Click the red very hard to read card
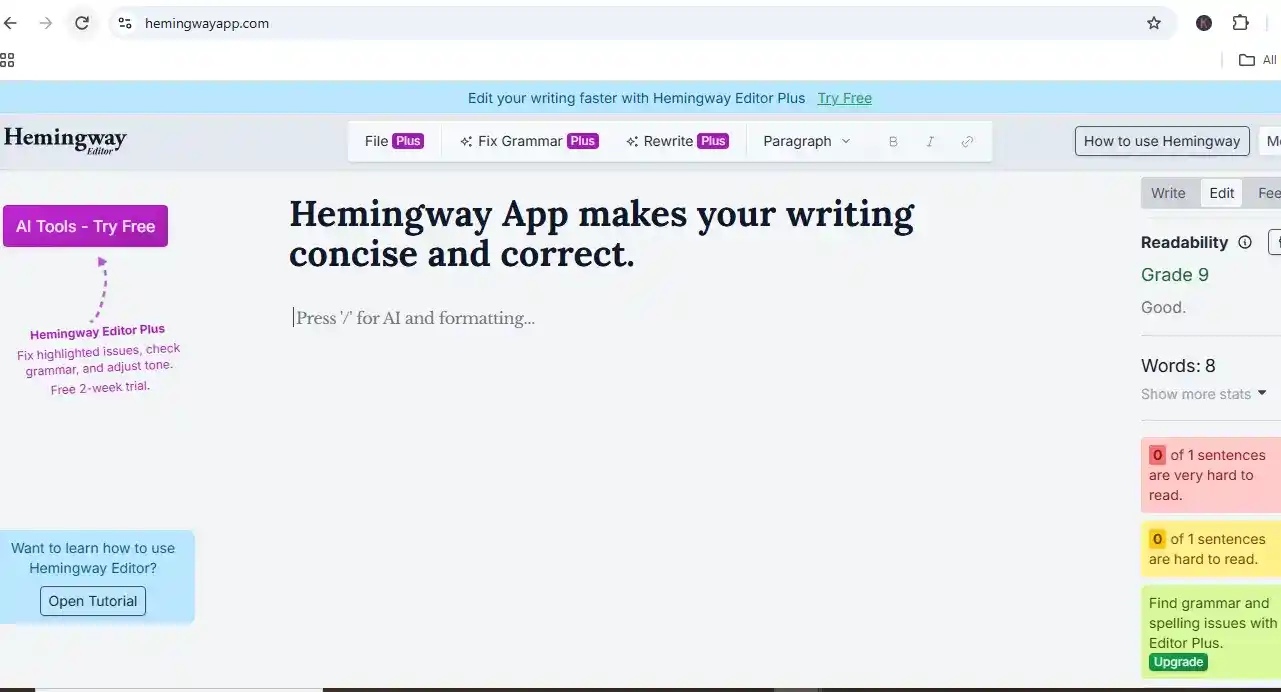This screenshot has height=692, width=1281. pyautogui.click(x=1210, y=475)
